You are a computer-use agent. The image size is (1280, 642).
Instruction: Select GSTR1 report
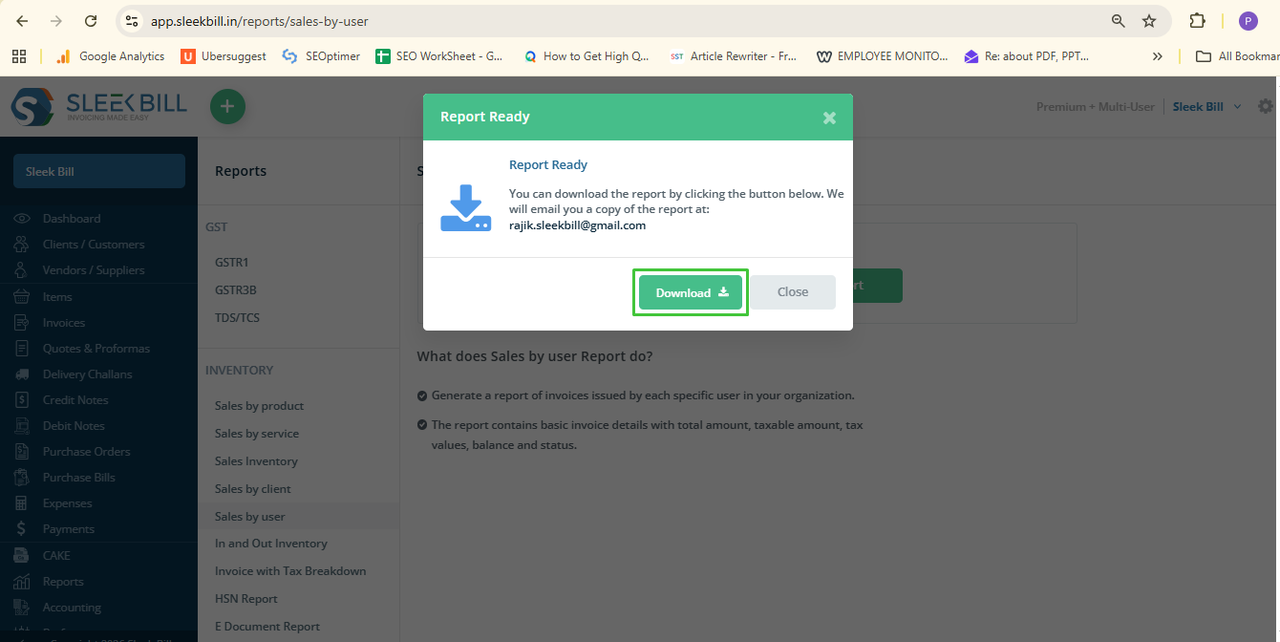click(x=232, y=262)
